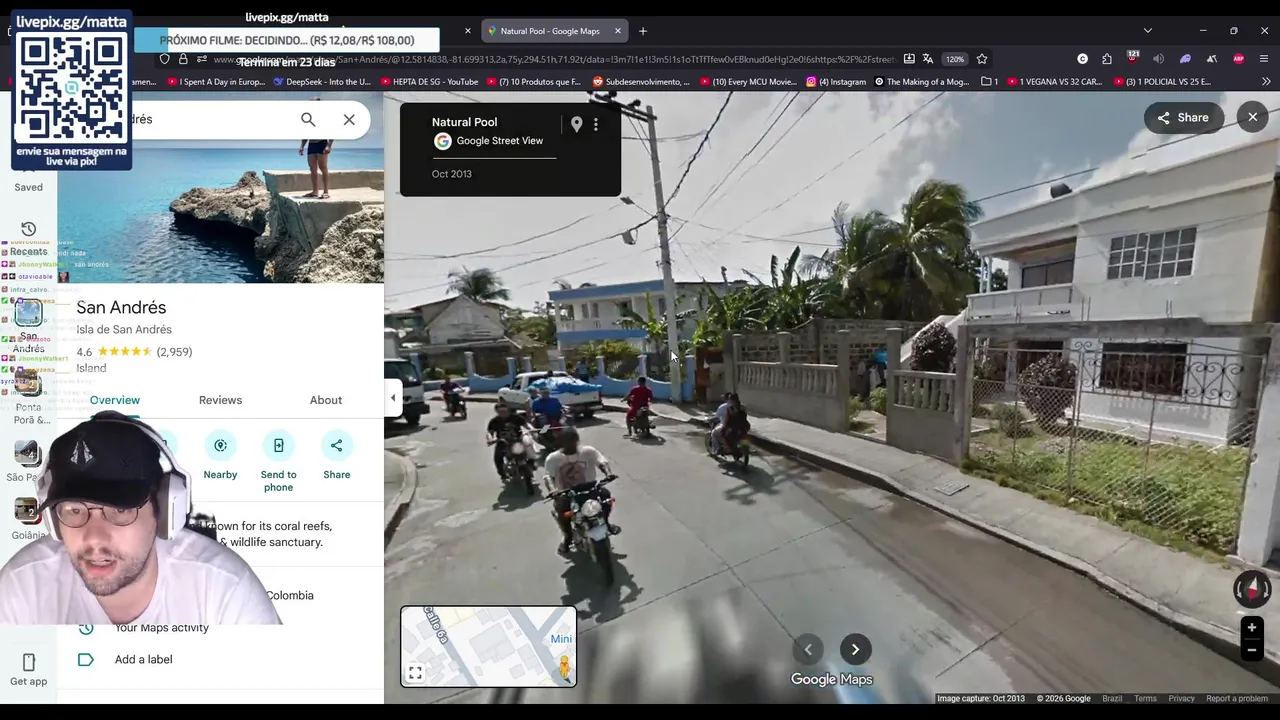Switch to the Overview tab

pyautogui.click(x=115, y=400)
